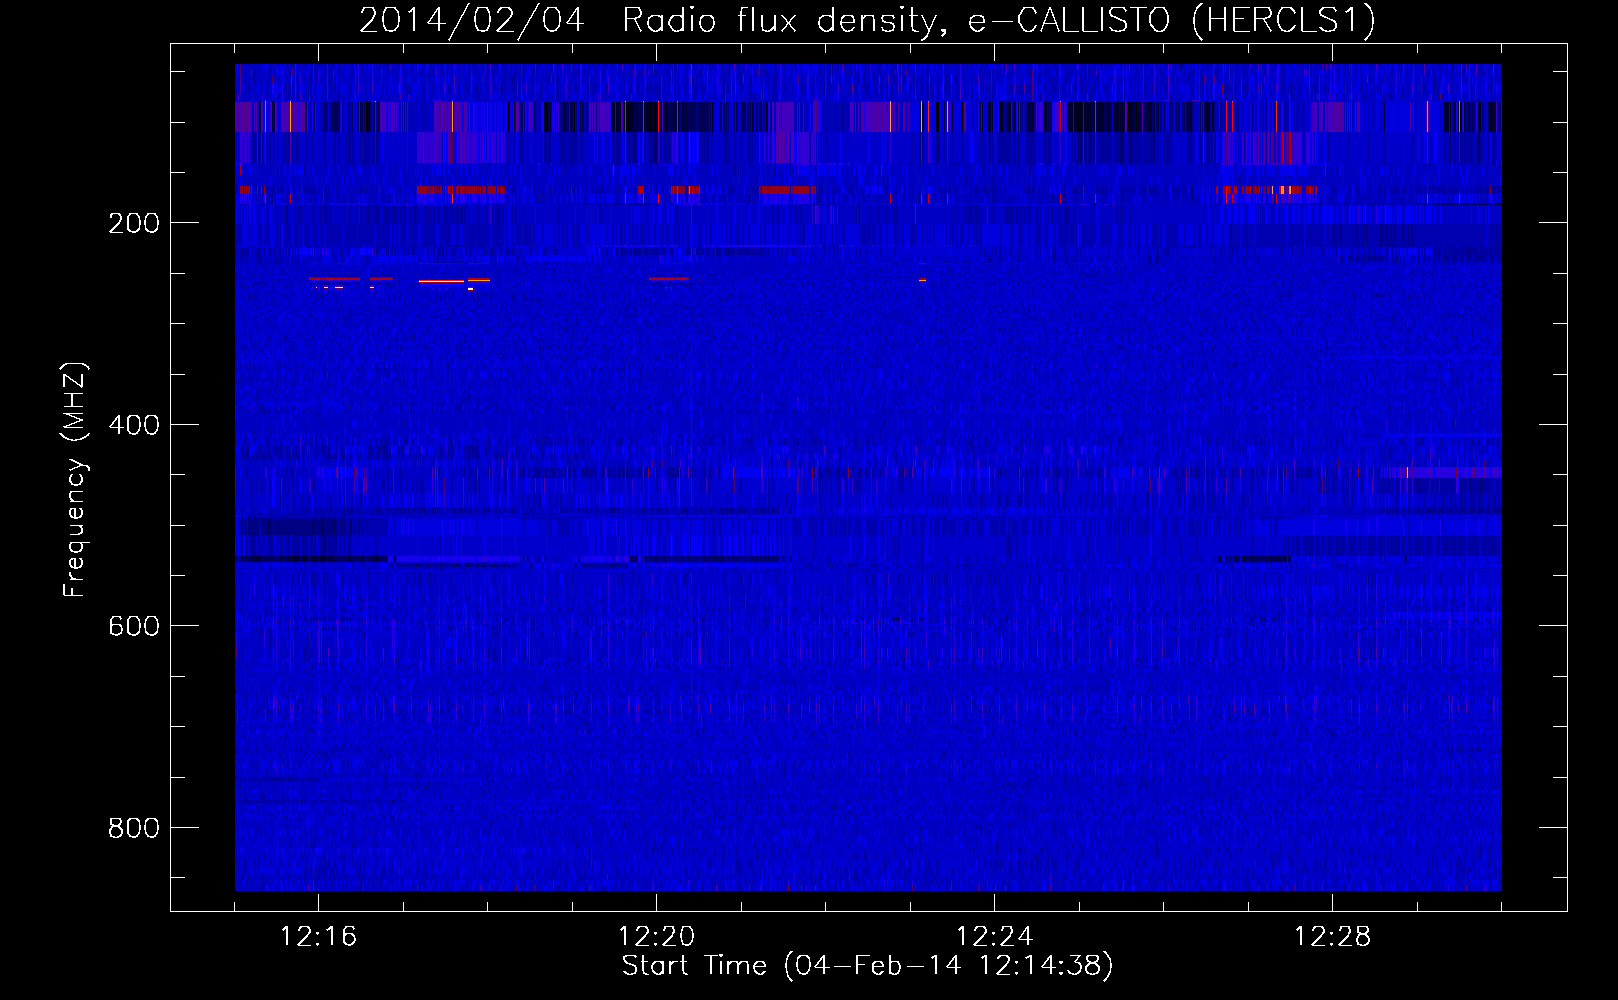This screenshot has height=1000, width=1618.
Task: Click the 200 frequency tick label
Action: [x=133, y=223]
